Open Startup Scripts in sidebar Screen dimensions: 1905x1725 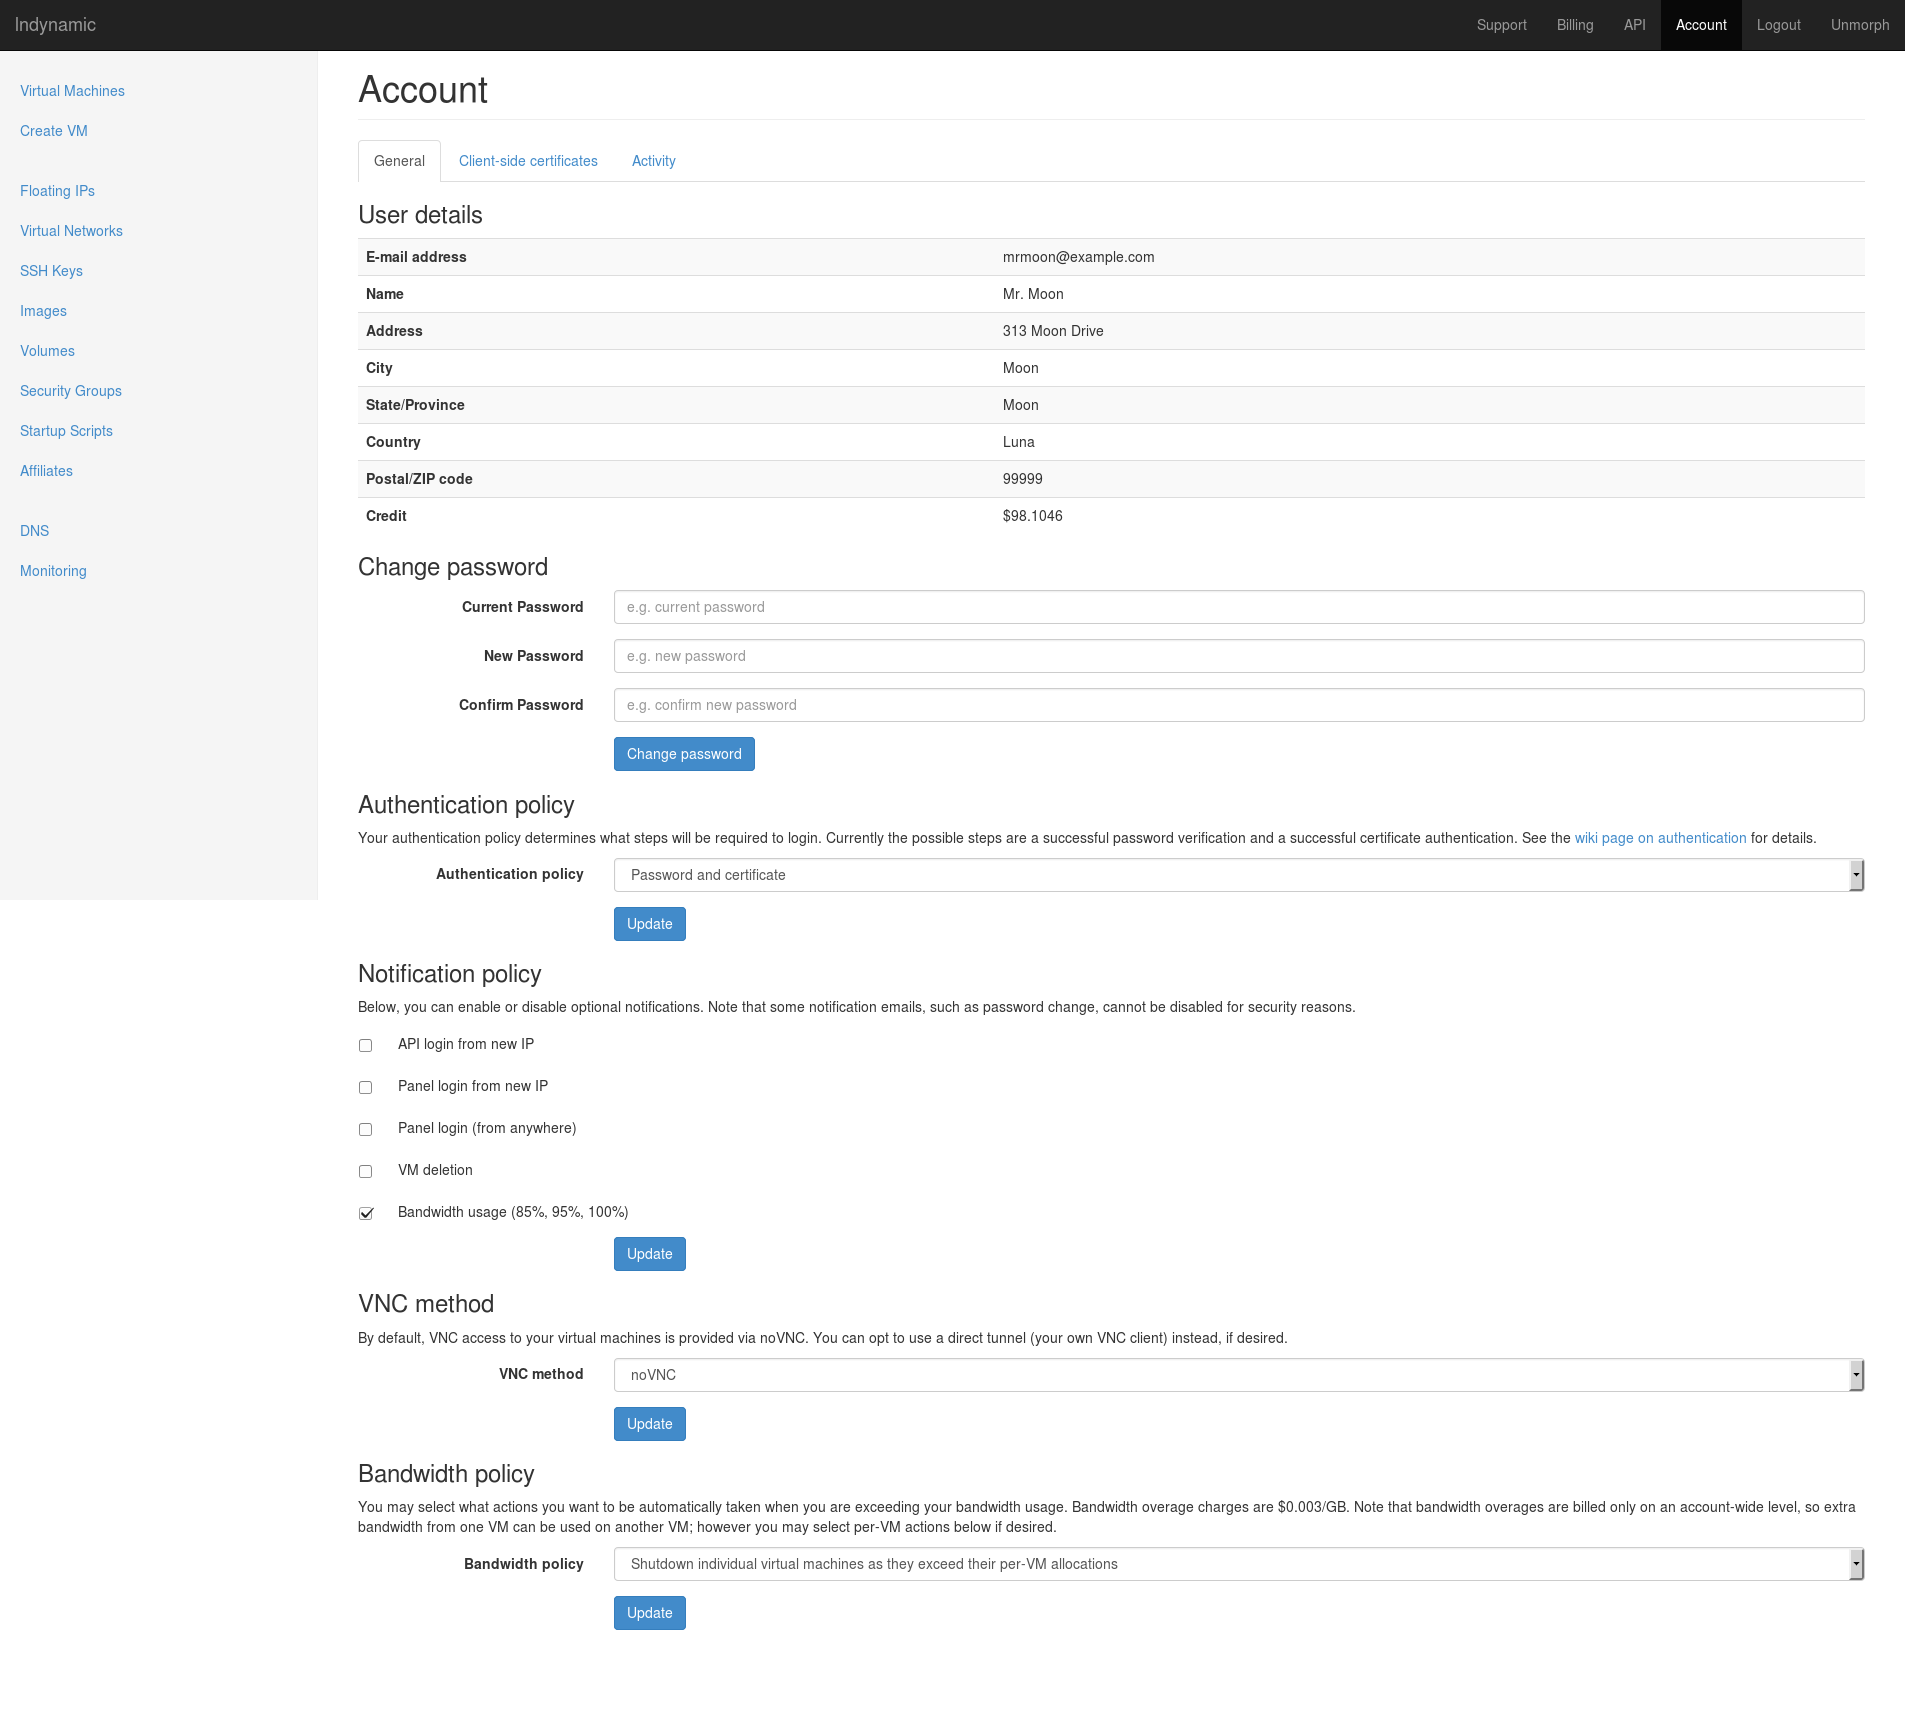66,431
